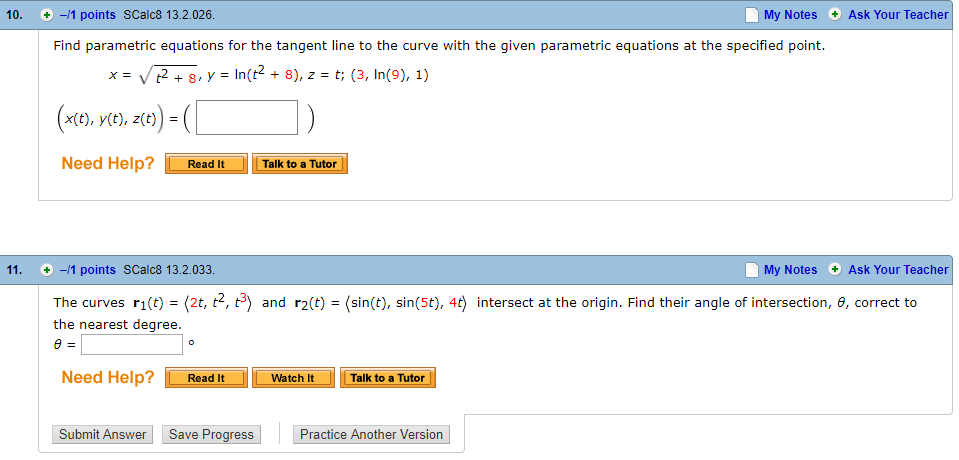Expand question 11 points plus icon
This screenshot has width=959, height=460.
pos(46,270)
